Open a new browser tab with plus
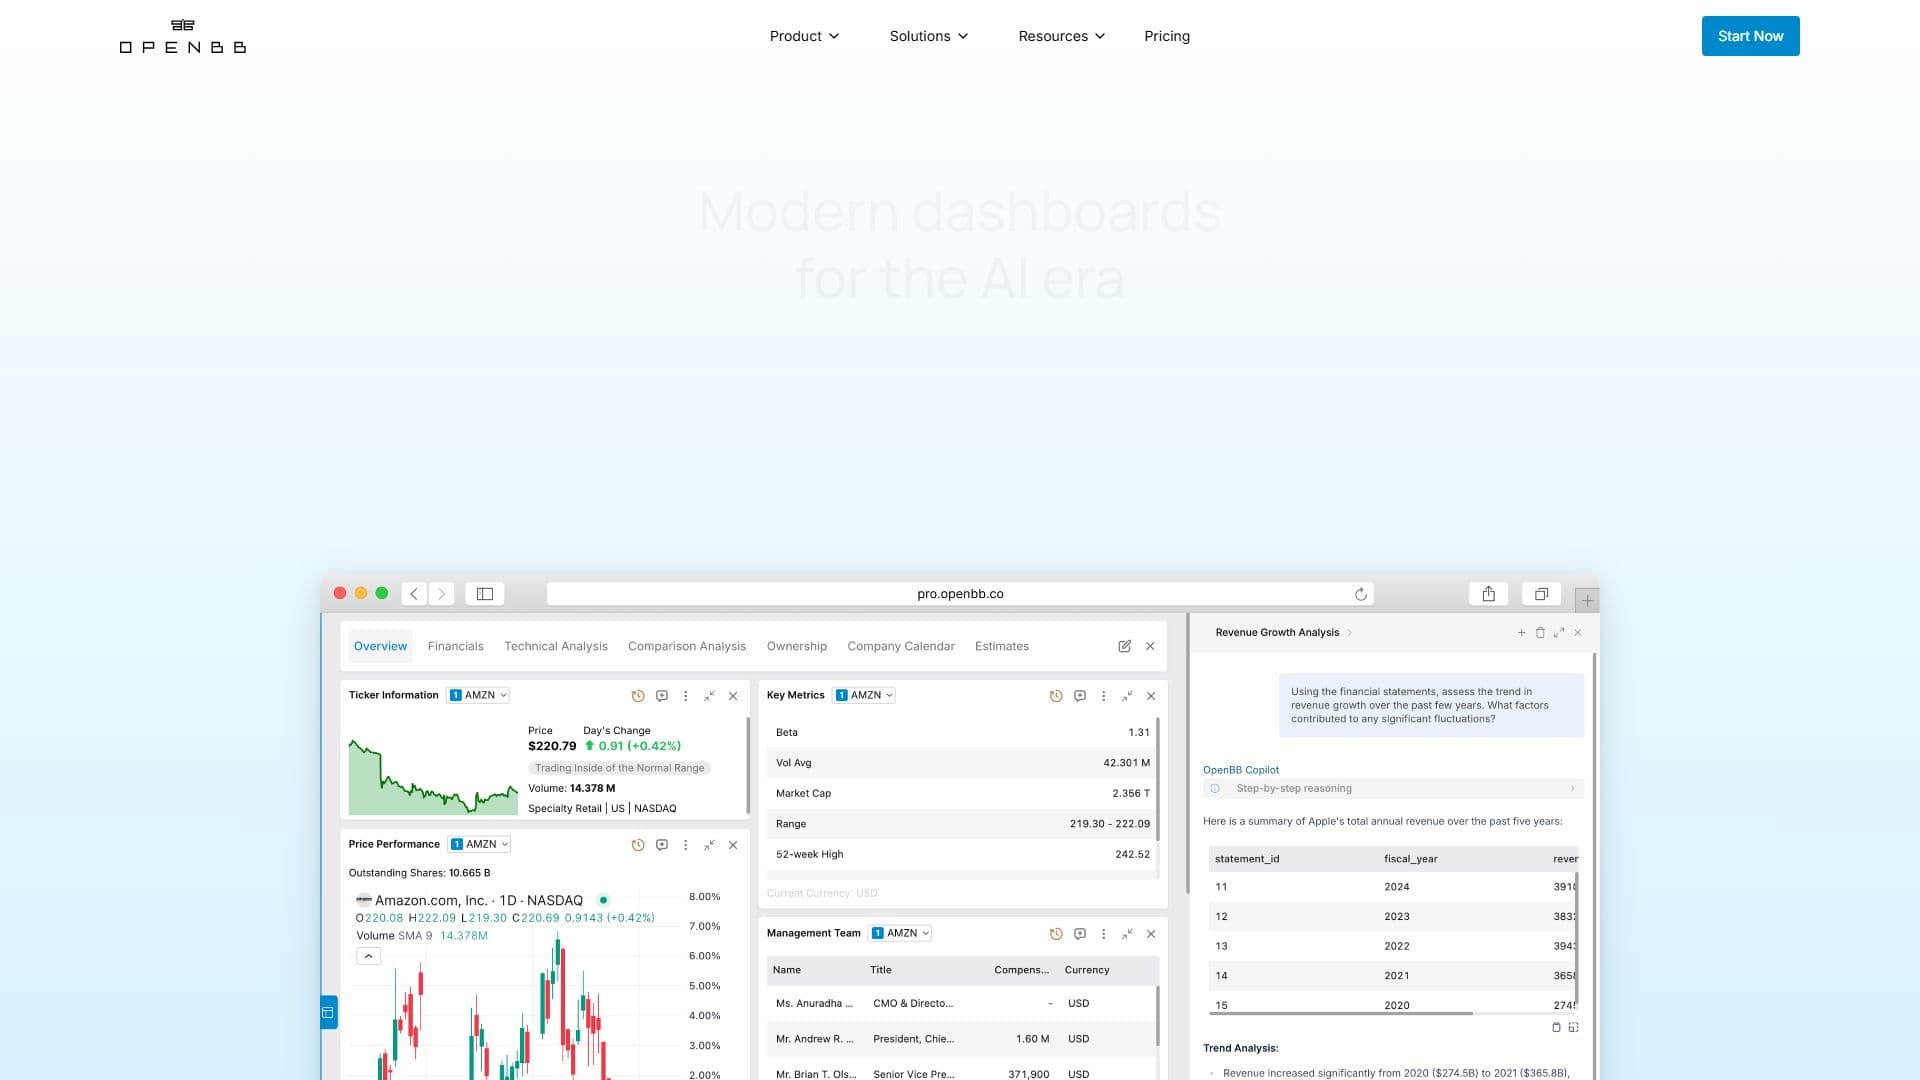 click(1587, 601)
